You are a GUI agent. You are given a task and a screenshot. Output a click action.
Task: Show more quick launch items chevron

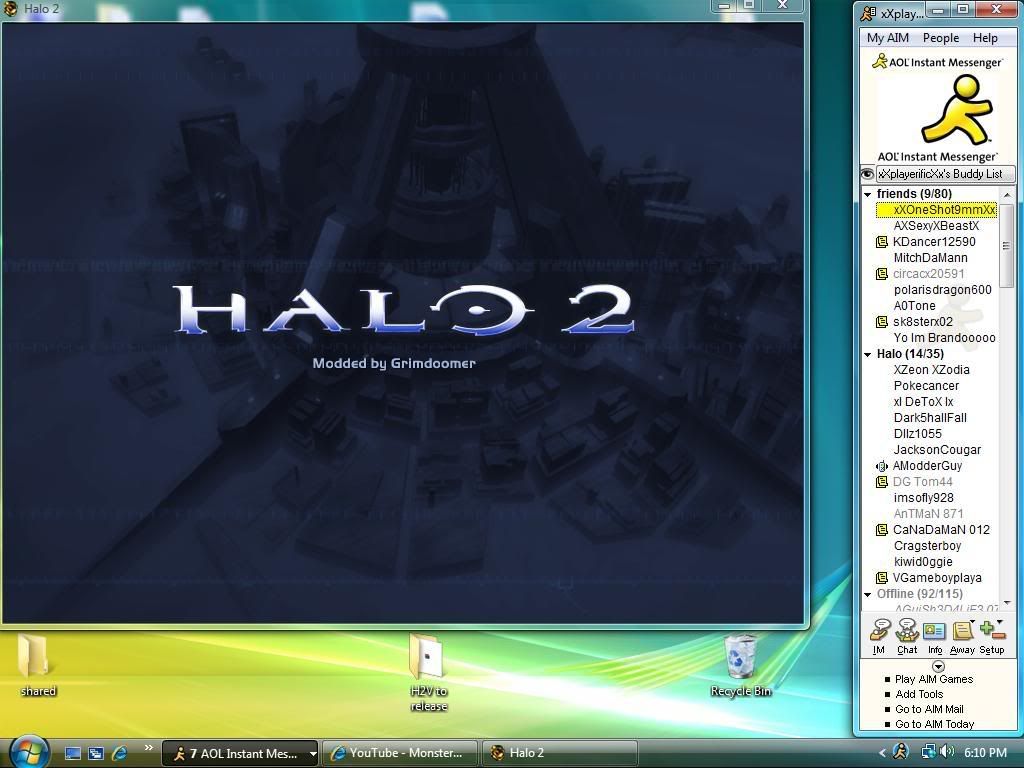pos(149,748)
